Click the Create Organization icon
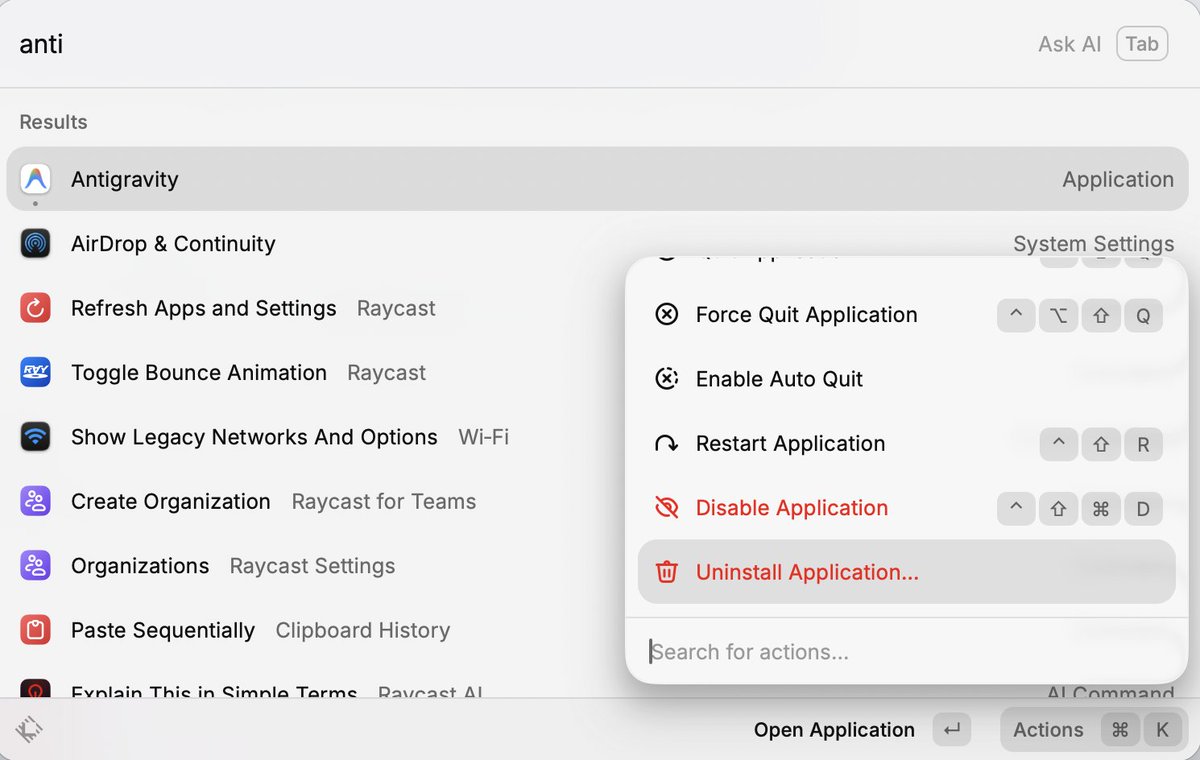 coord(35,501)
